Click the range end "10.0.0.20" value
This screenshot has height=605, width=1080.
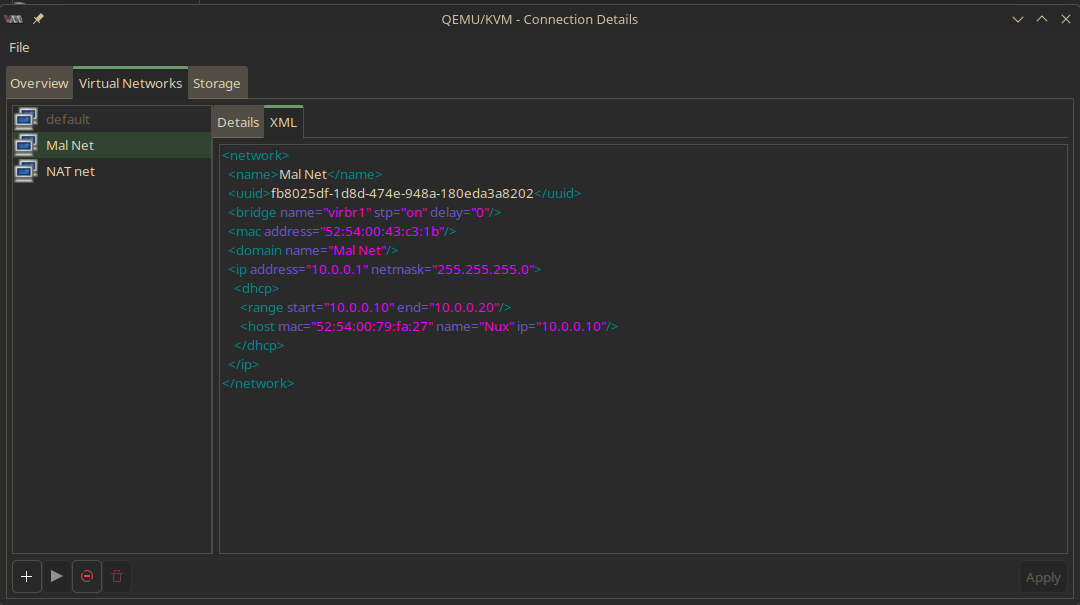464,307
